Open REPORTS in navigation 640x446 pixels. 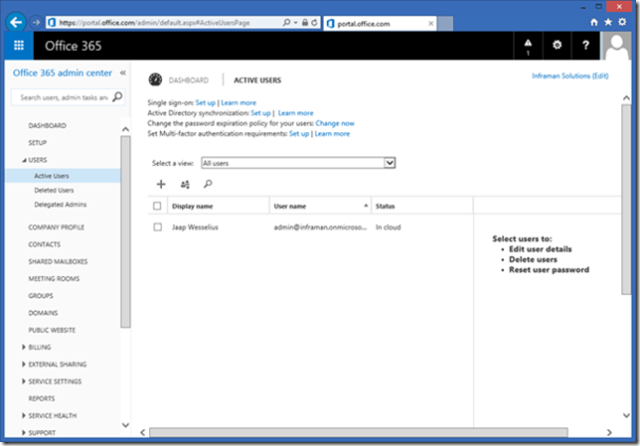[42, 399]
